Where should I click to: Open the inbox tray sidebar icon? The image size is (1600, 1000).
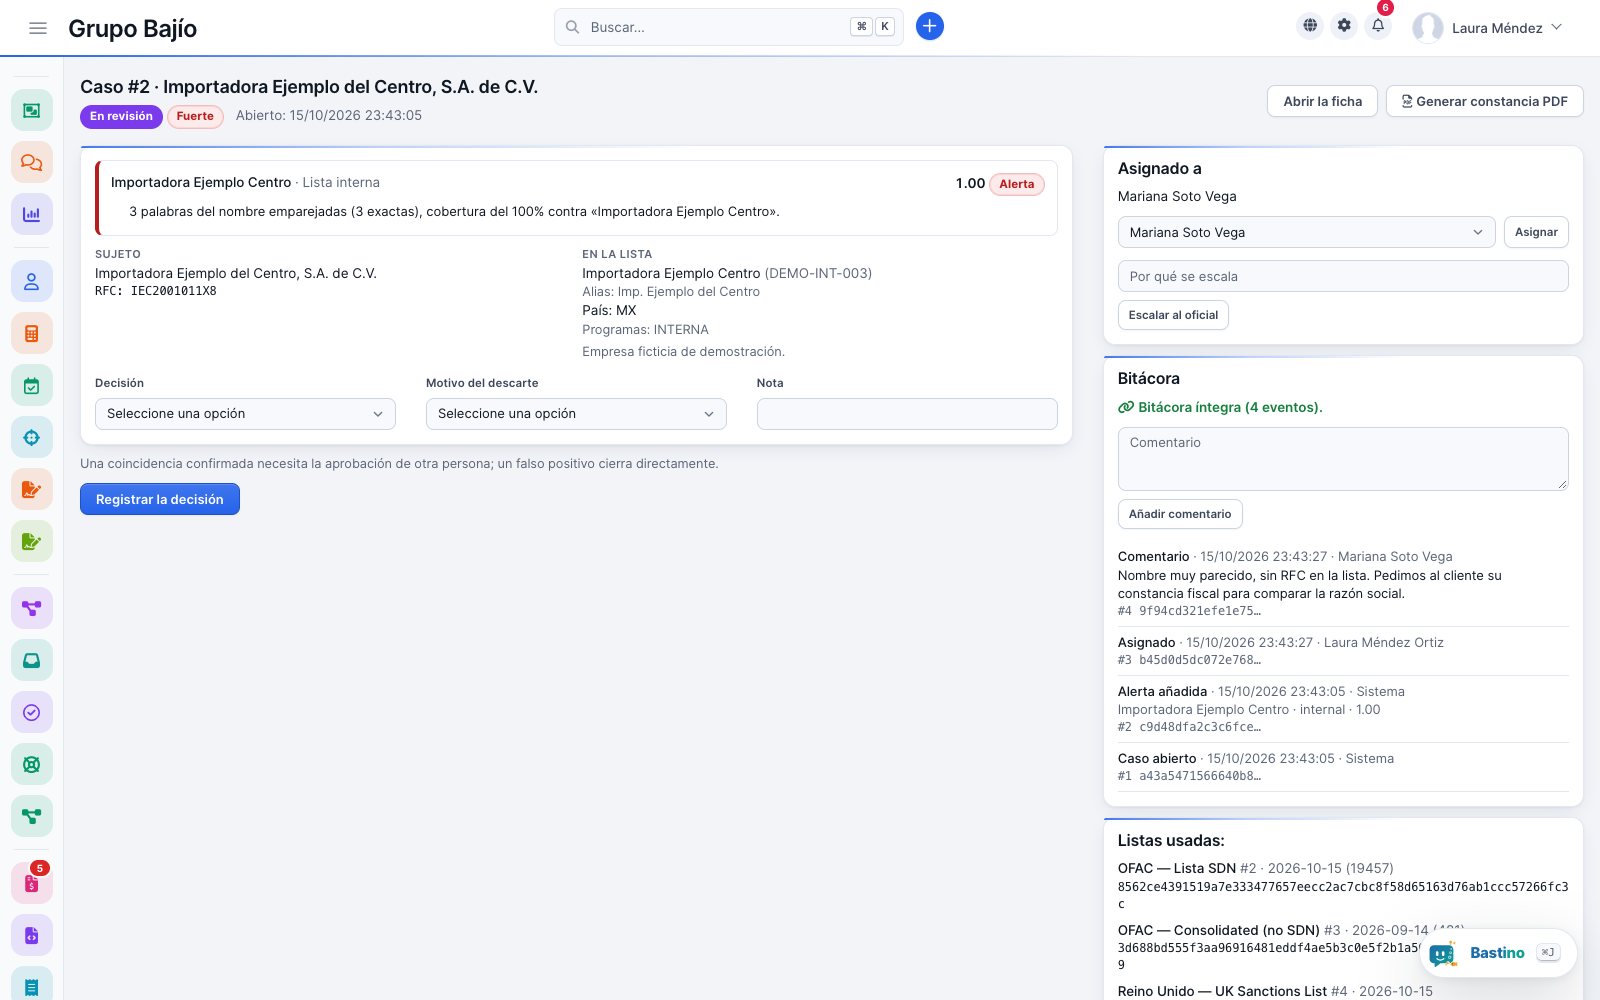click(x=32, y=660)
